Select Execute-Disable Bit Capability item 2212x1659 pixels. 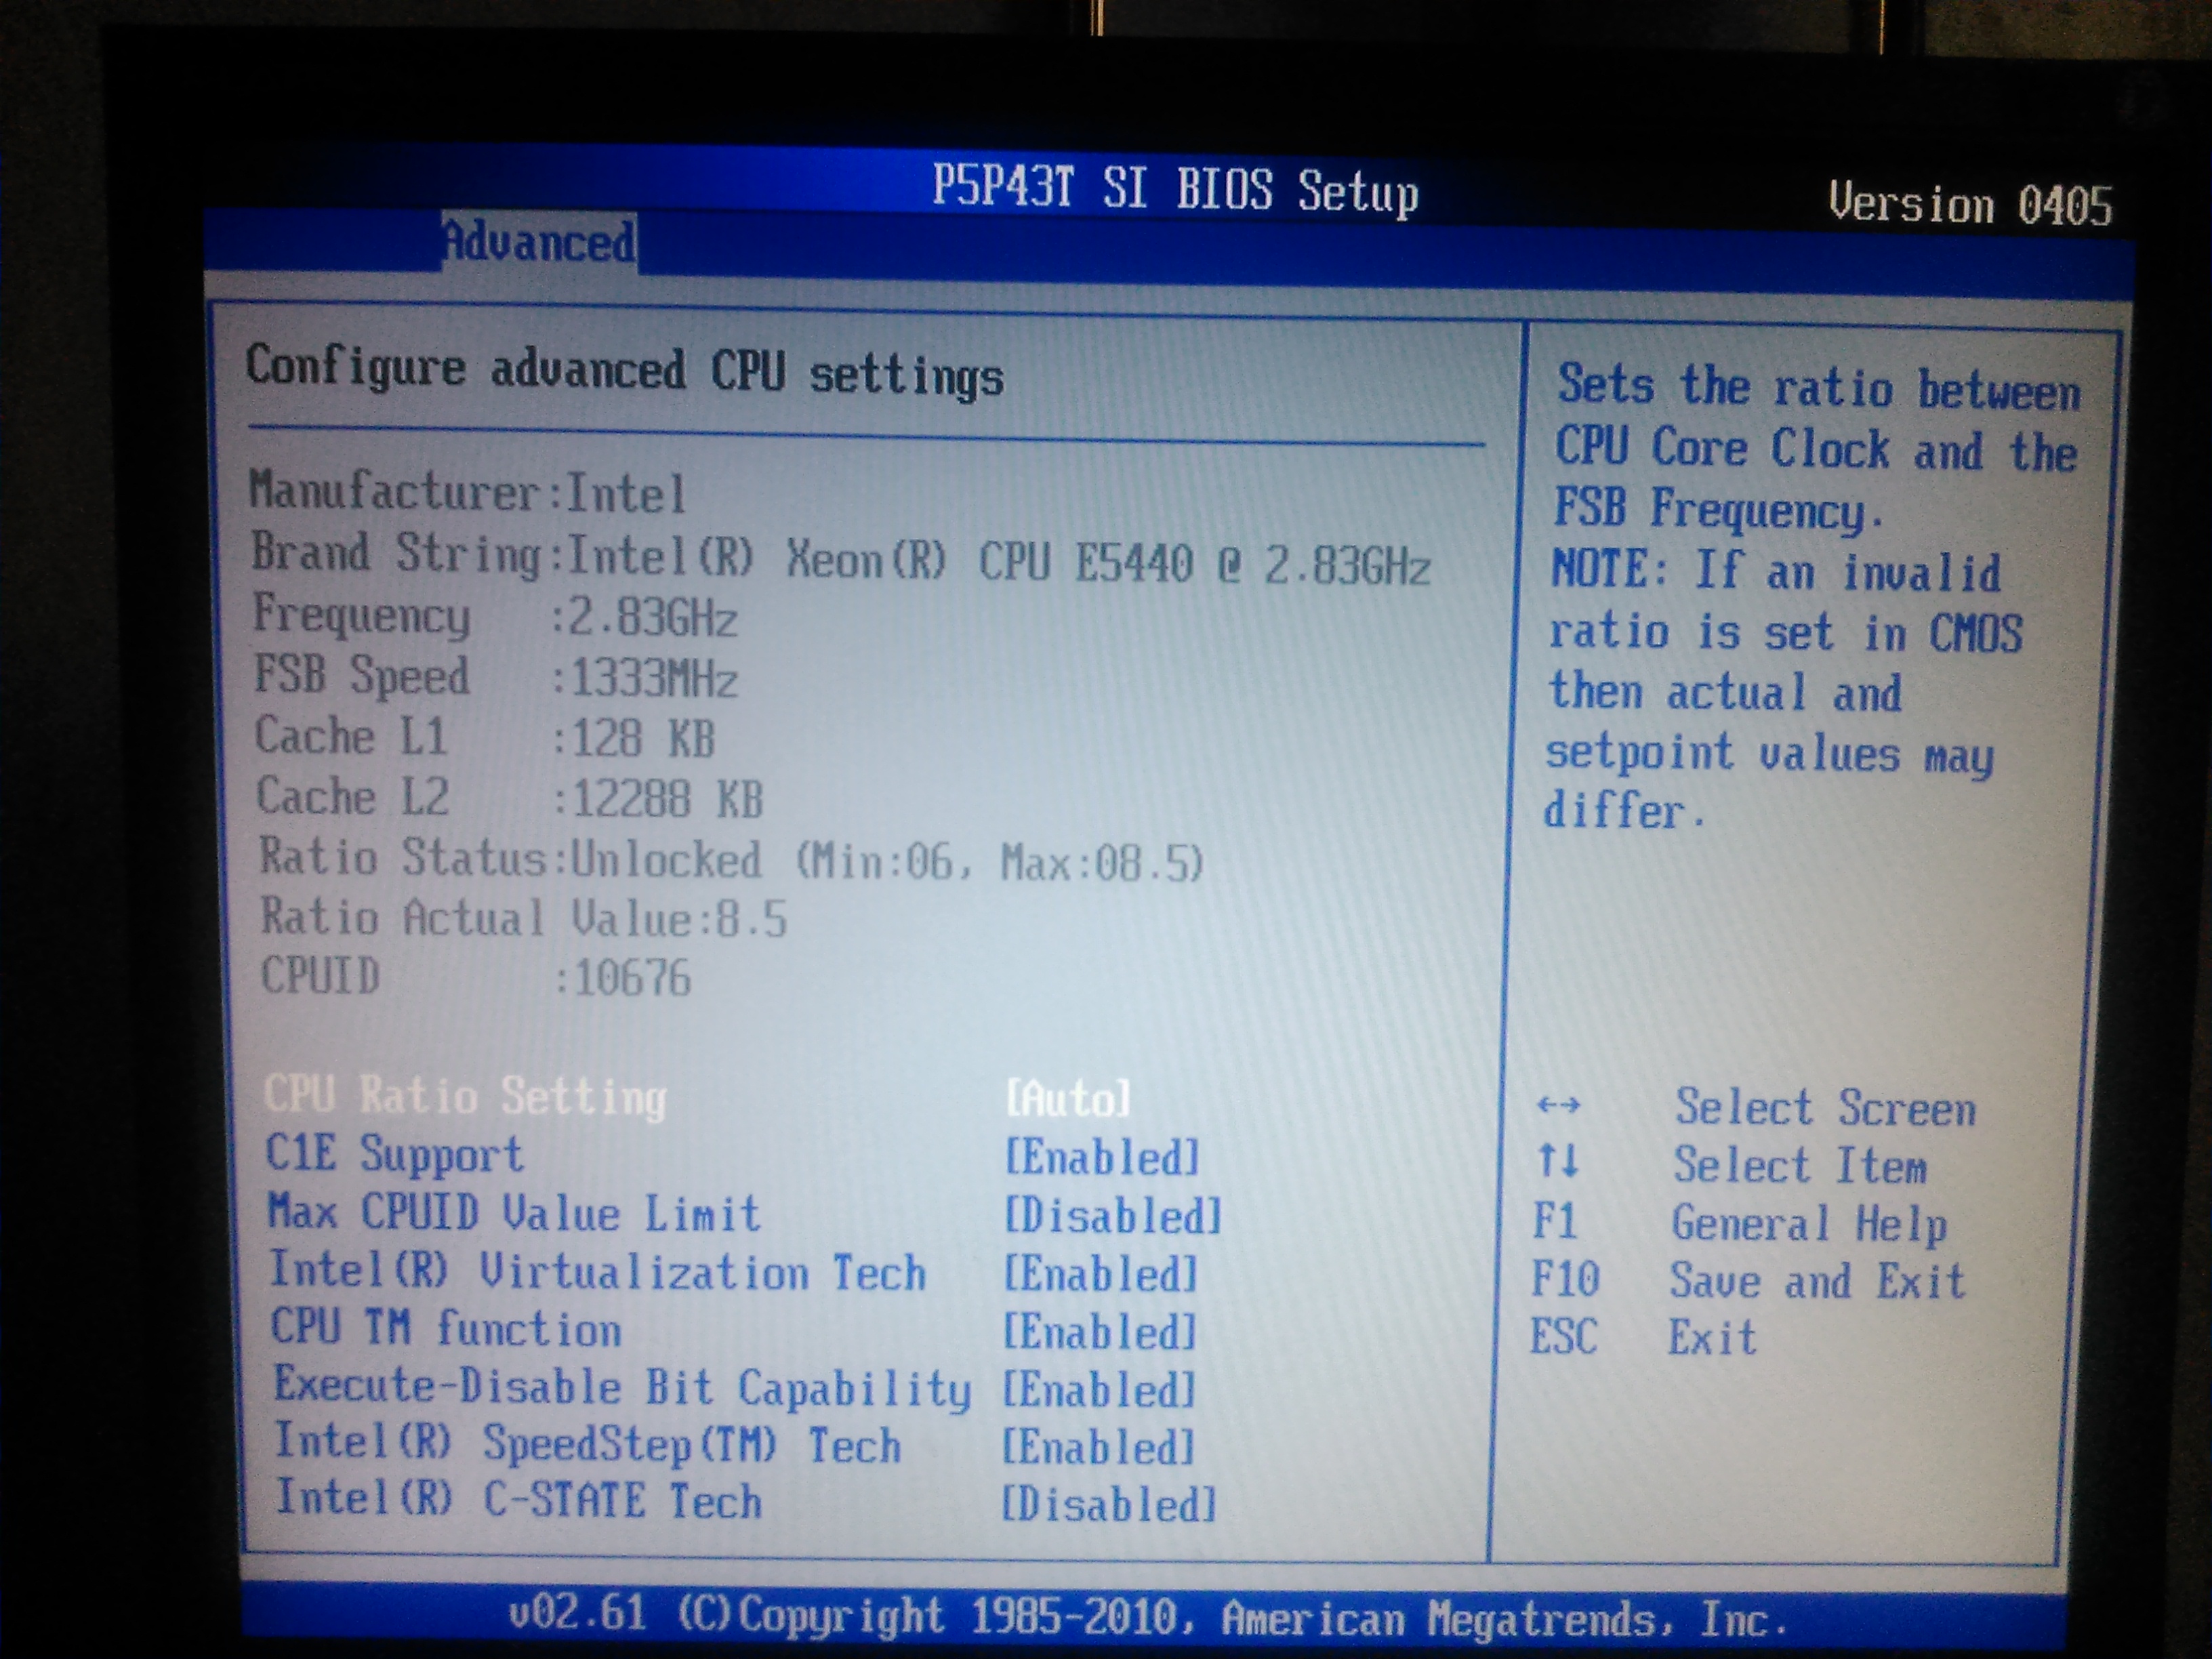[622, 1388]
